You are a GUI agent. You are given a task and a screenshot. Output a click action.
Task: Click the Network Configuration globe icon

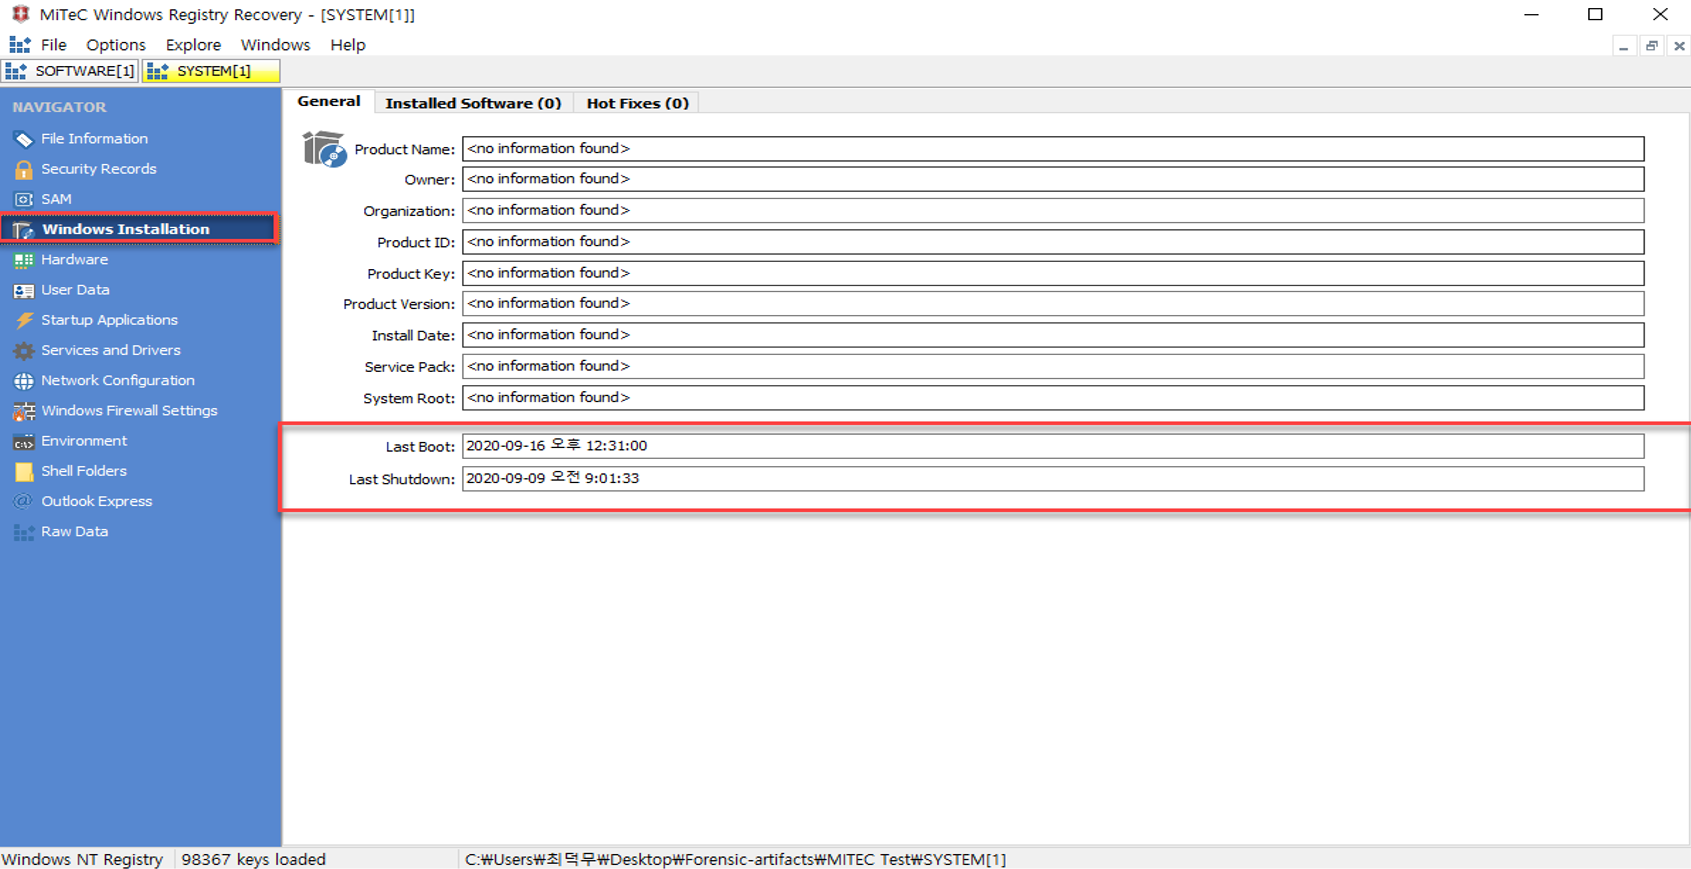(x=23, y=381)
